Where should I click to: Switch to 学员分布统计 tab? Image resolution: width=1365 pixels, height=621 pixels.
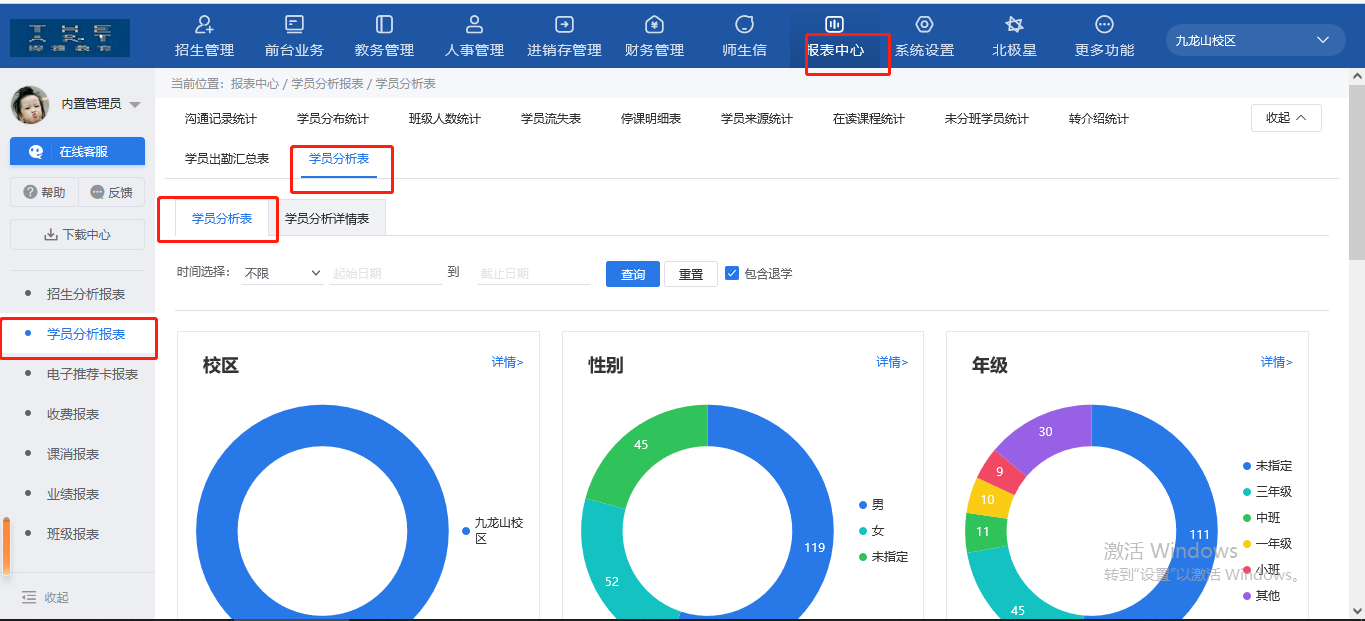click(333, 119)
